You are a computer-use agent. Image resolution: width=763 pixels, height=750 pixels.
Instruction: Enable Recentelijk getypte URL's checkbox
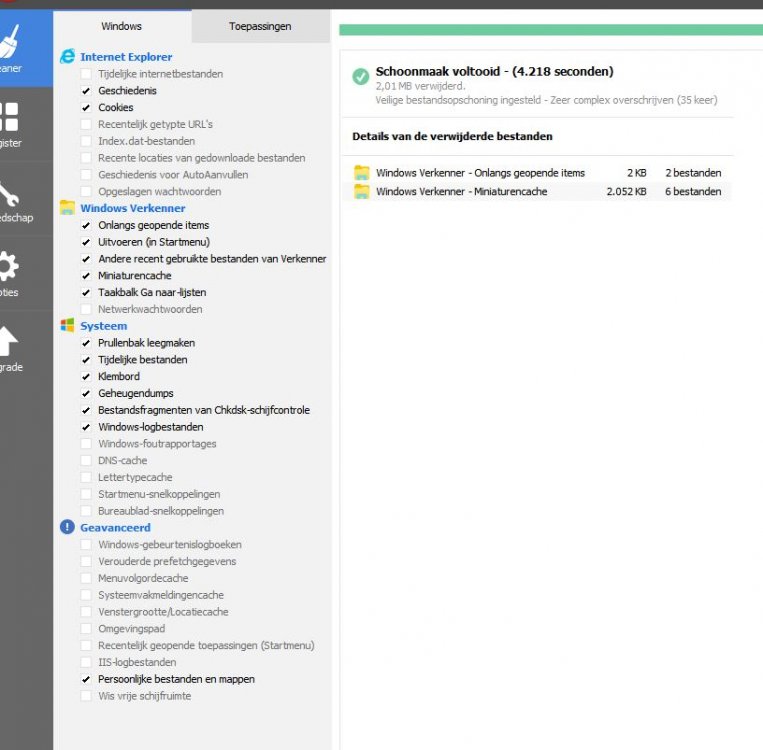tap(86, 124)
